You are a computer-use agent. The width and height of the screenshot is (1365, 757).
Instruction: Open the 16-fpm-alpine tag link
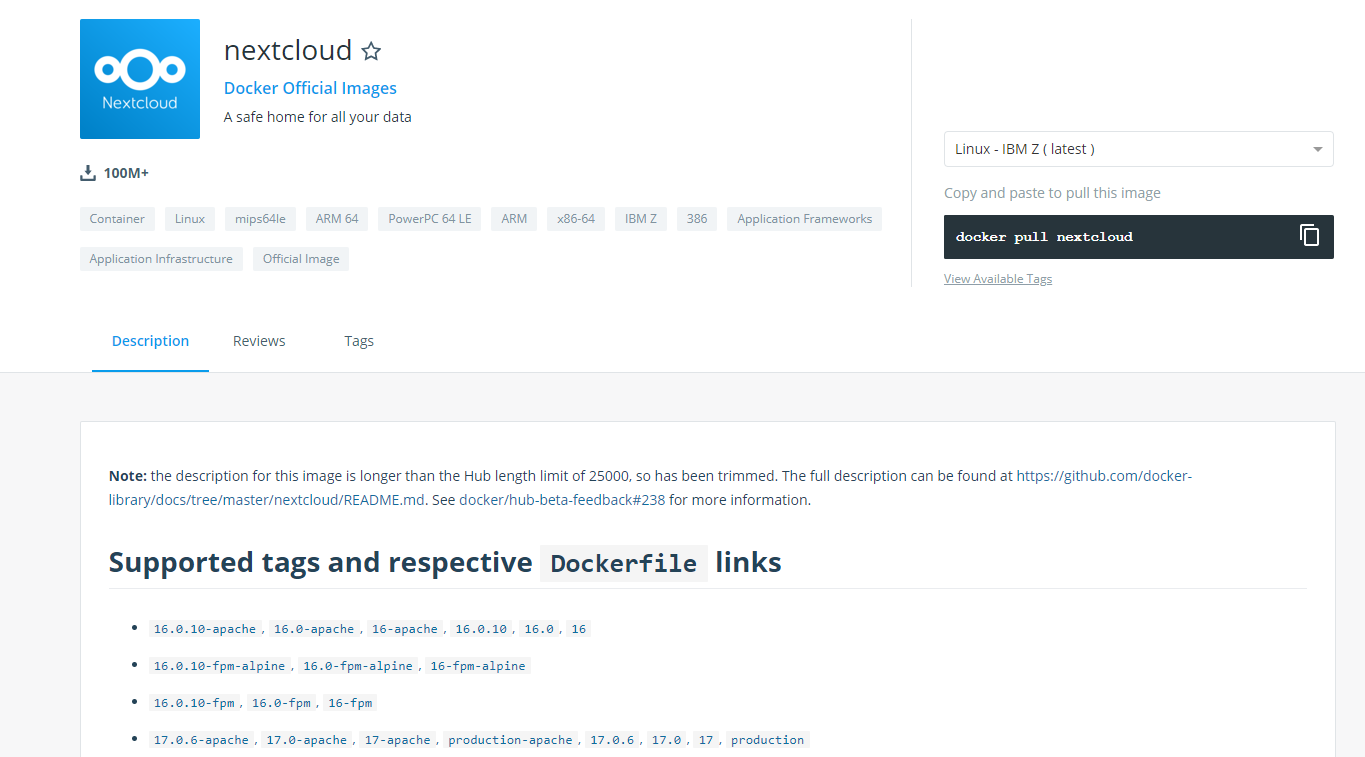pos(478,666)
